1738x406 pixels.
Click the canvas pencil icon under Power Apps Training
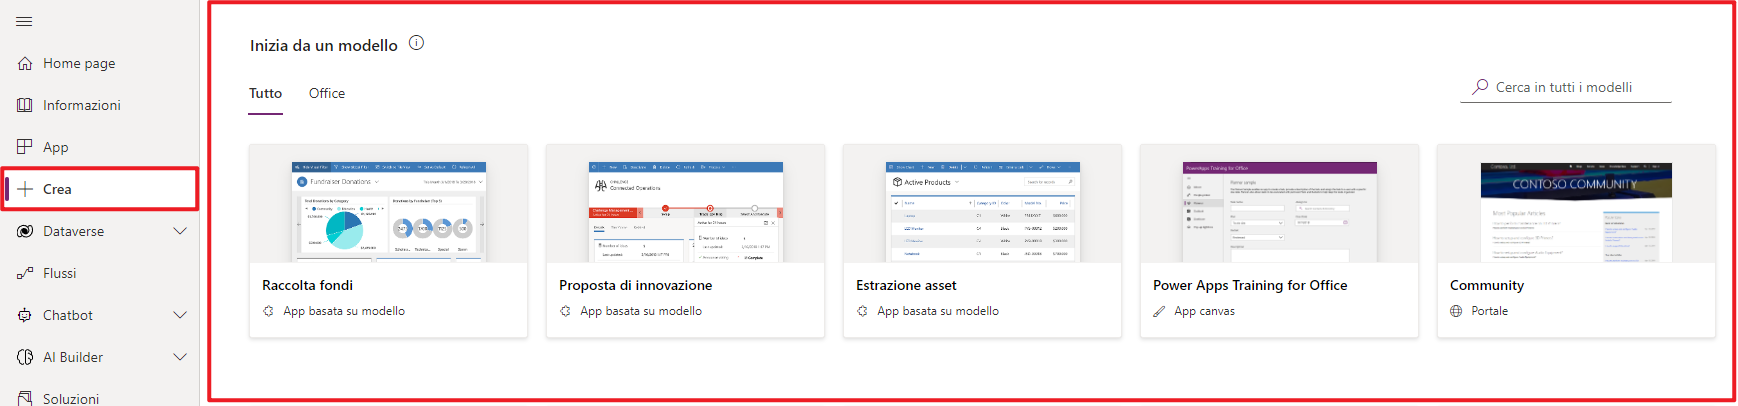click(x=1159, y=311)
